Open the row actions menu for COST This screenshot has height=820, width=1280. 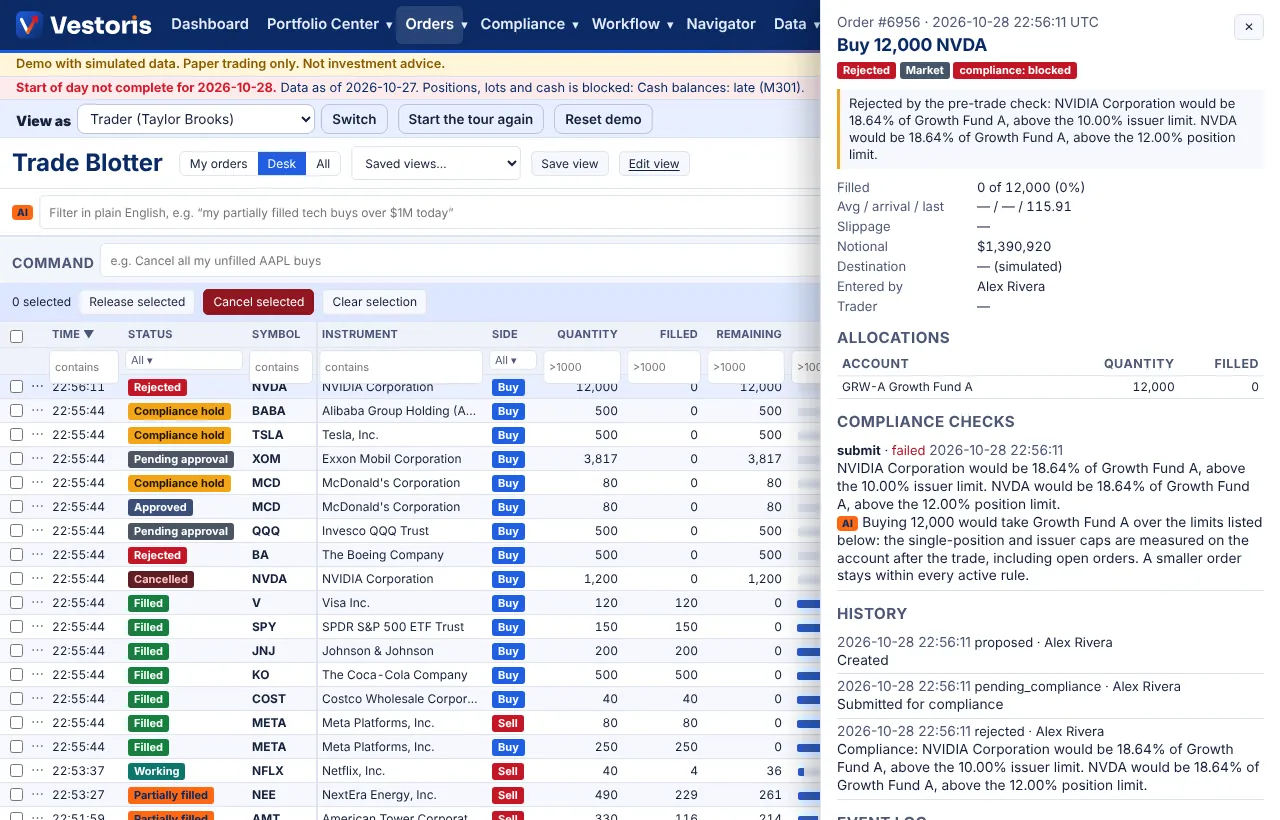tap(38, 699)
